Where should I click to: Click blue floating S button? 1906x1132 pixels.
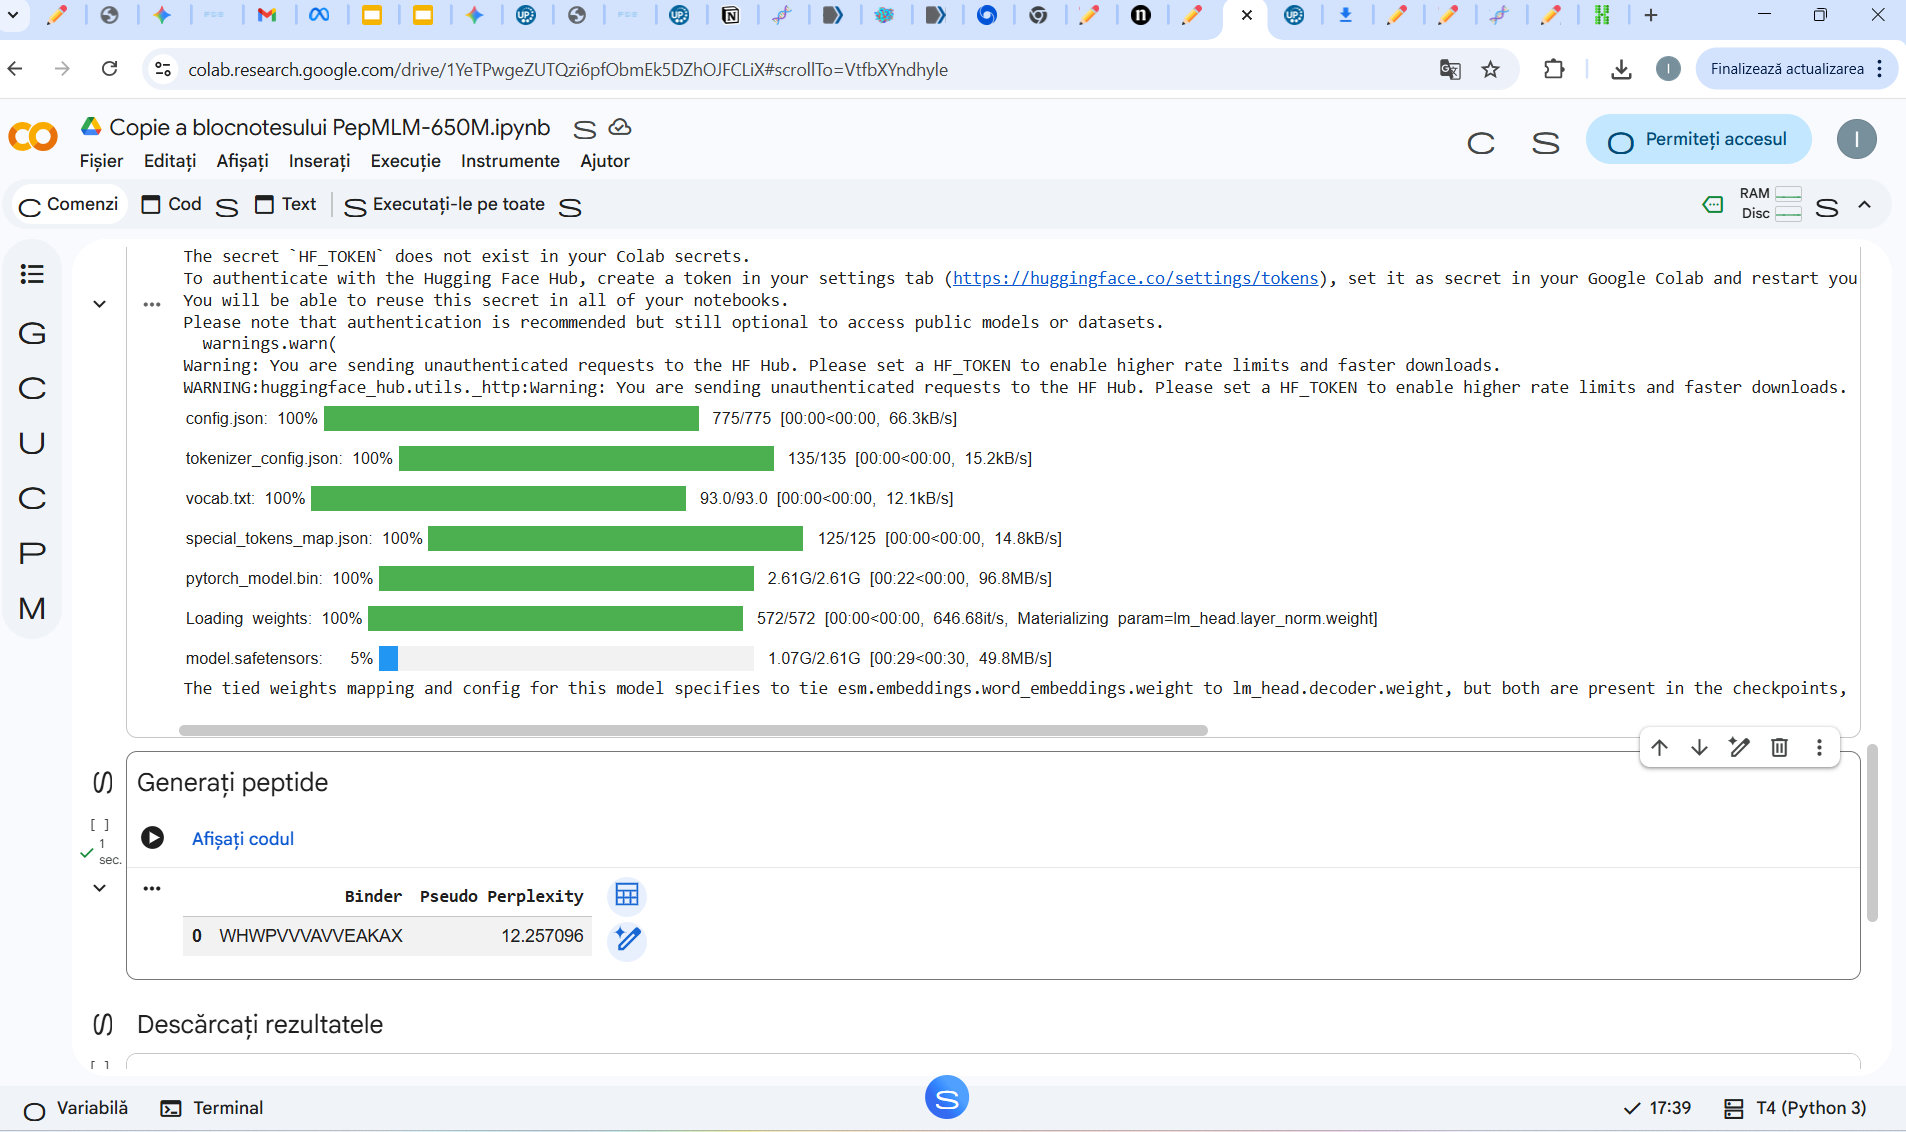click(947, 1098)
